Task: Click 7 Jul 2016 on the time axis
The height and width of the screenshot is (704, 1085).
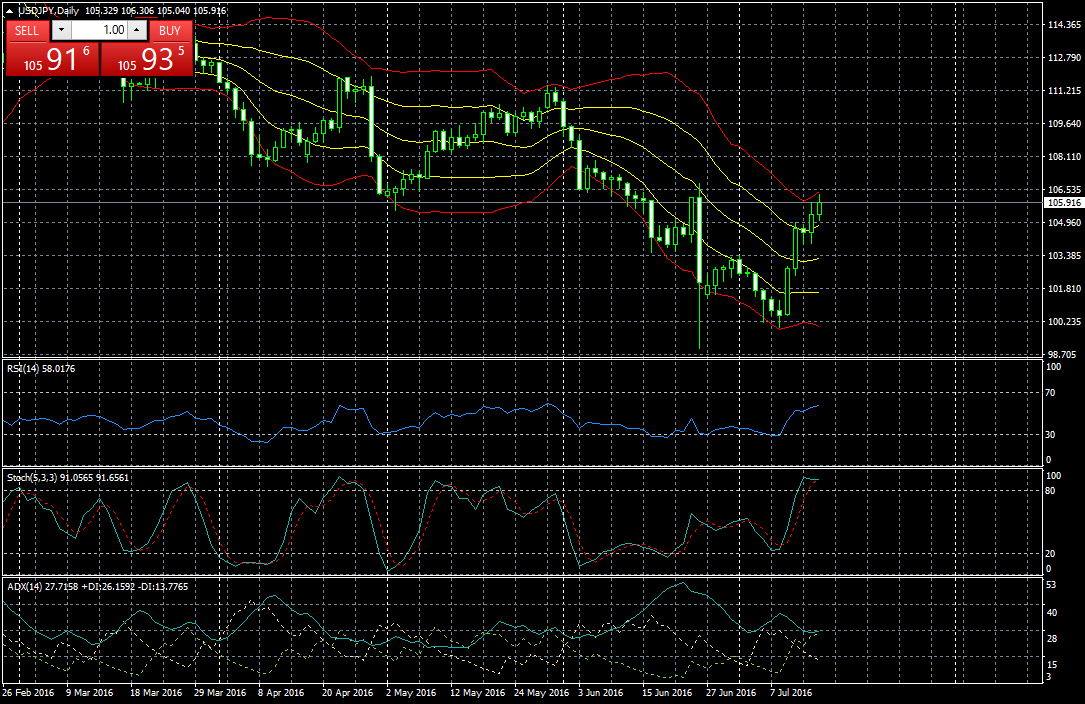Action: pos(790,692)
